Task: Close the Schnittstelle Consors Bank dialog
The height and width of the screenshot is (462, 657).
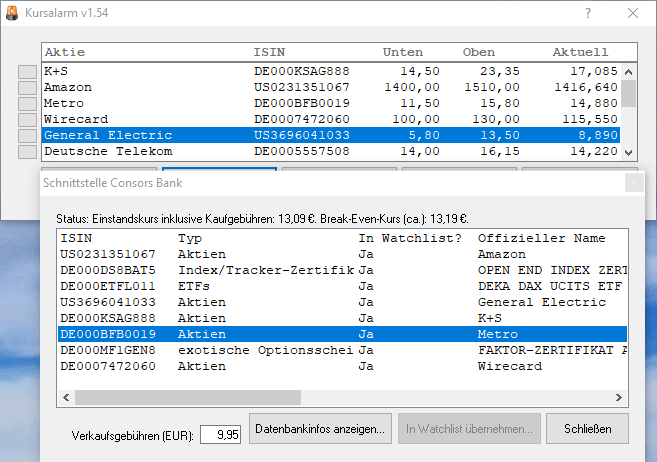Action: point(634,183)
